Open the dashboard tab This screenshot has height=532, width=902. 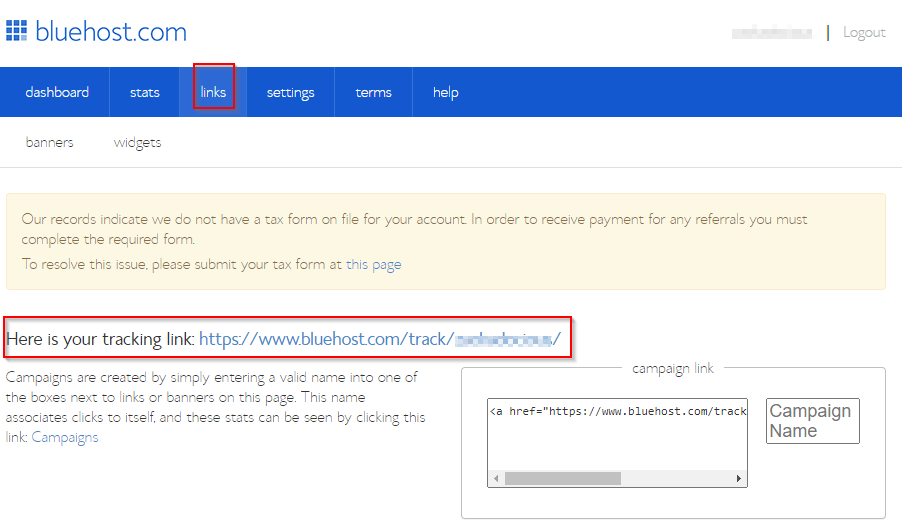[x=57, y=92]
